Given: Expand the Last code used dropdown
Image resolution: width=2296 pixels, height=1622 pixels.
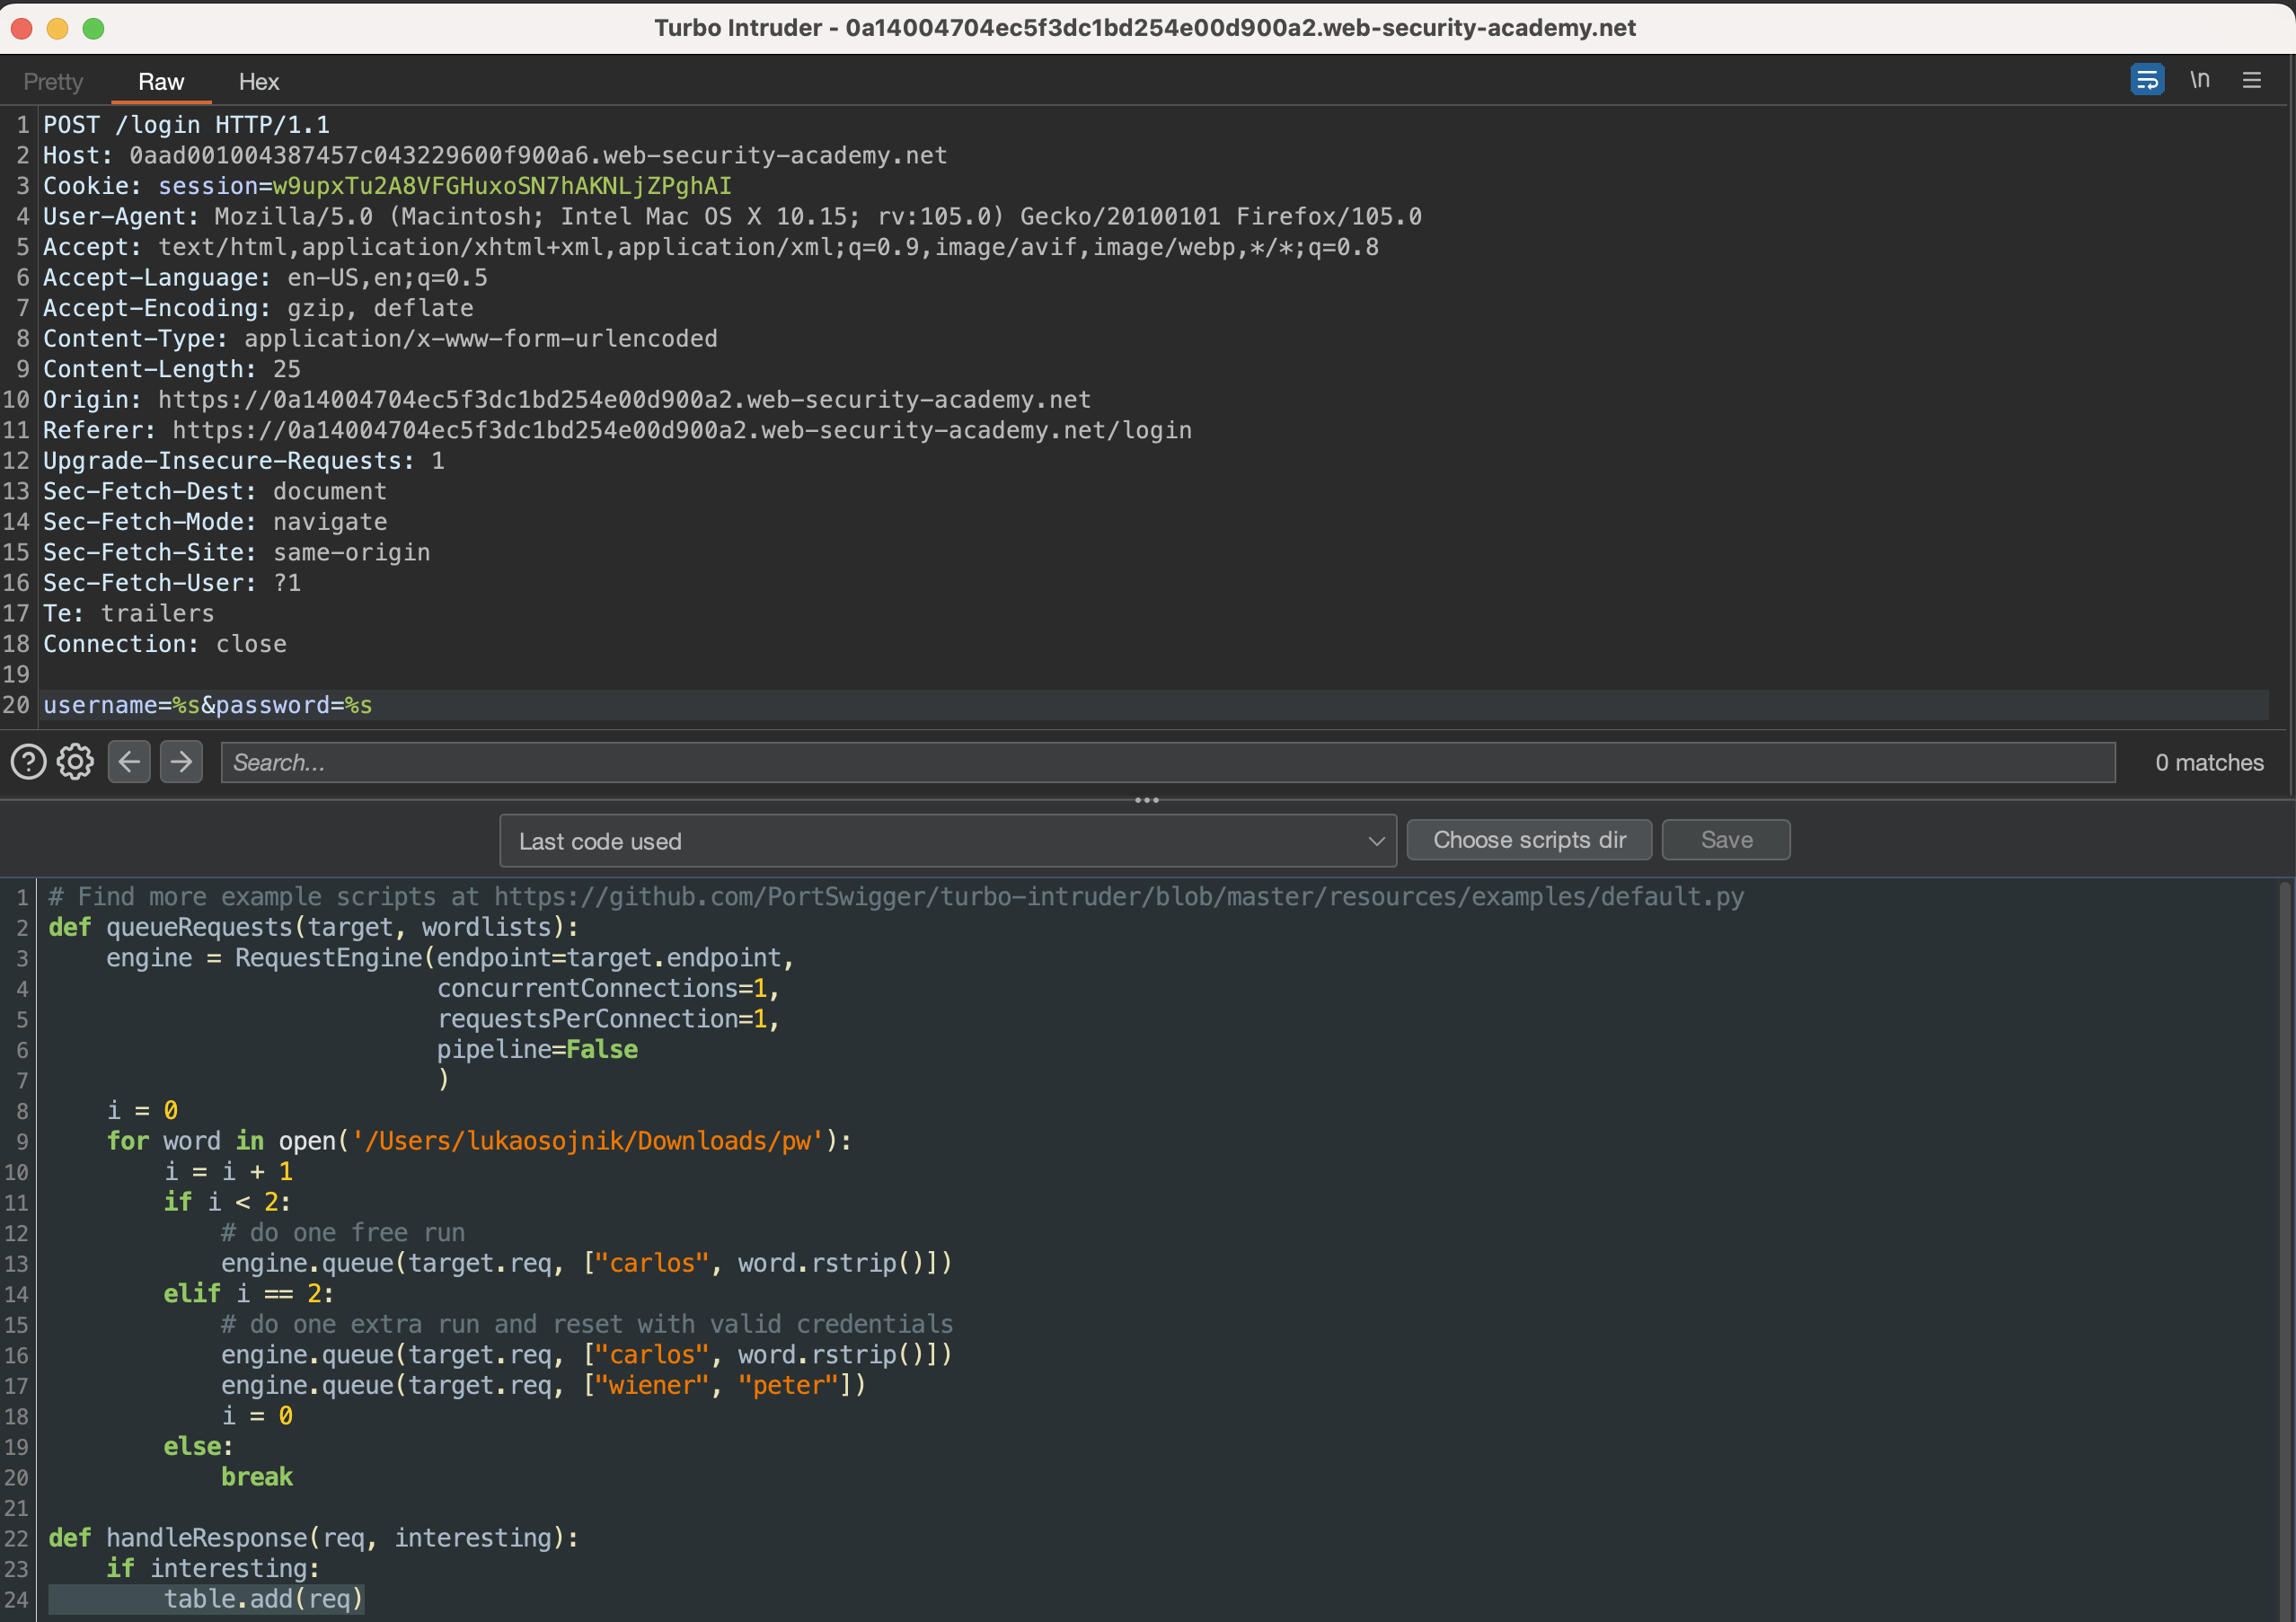Looking at the screenshot, I should coord(940,841).
